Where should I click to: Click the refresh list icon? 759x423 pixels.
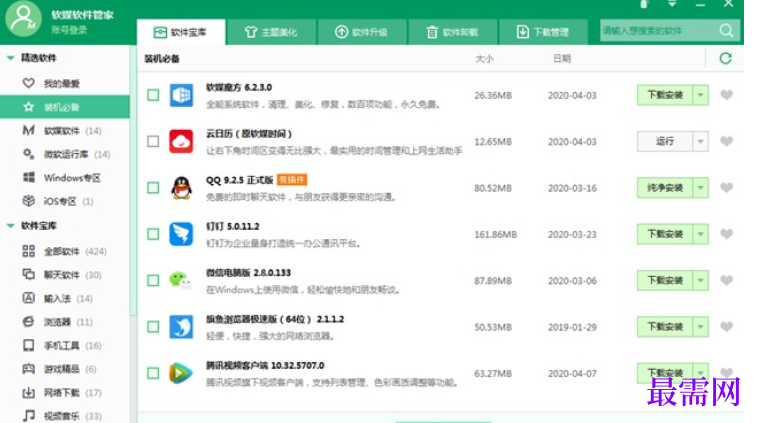pos(725,59)
